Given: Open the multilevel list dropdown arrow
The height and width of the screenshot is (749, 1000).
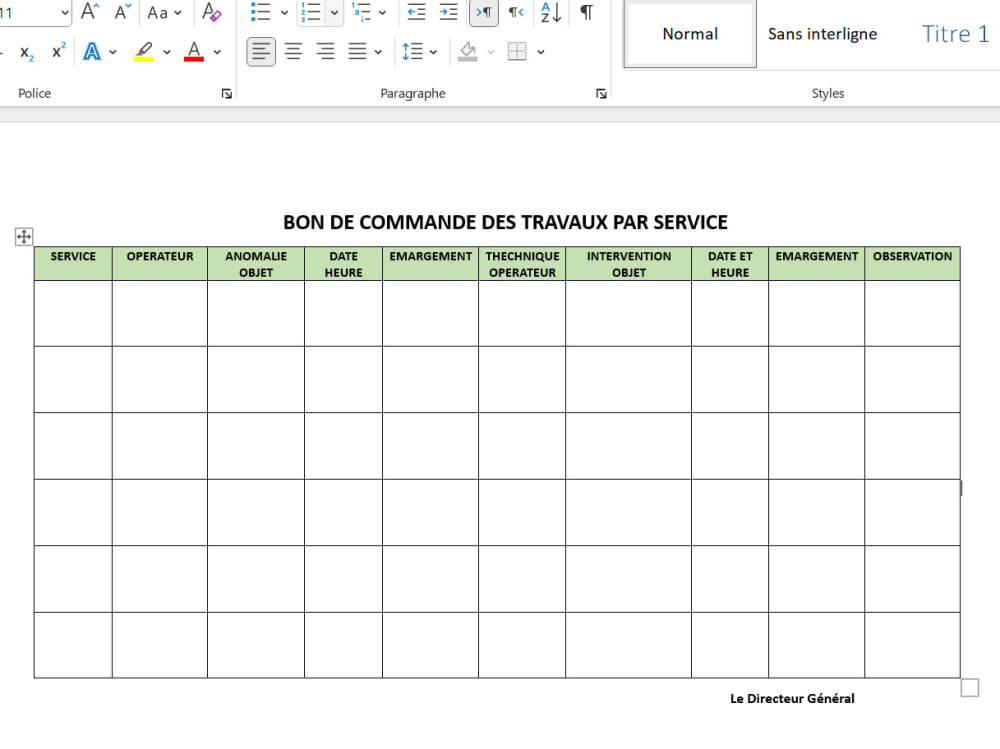Looking at the screenshot, I should click(382, 12).
